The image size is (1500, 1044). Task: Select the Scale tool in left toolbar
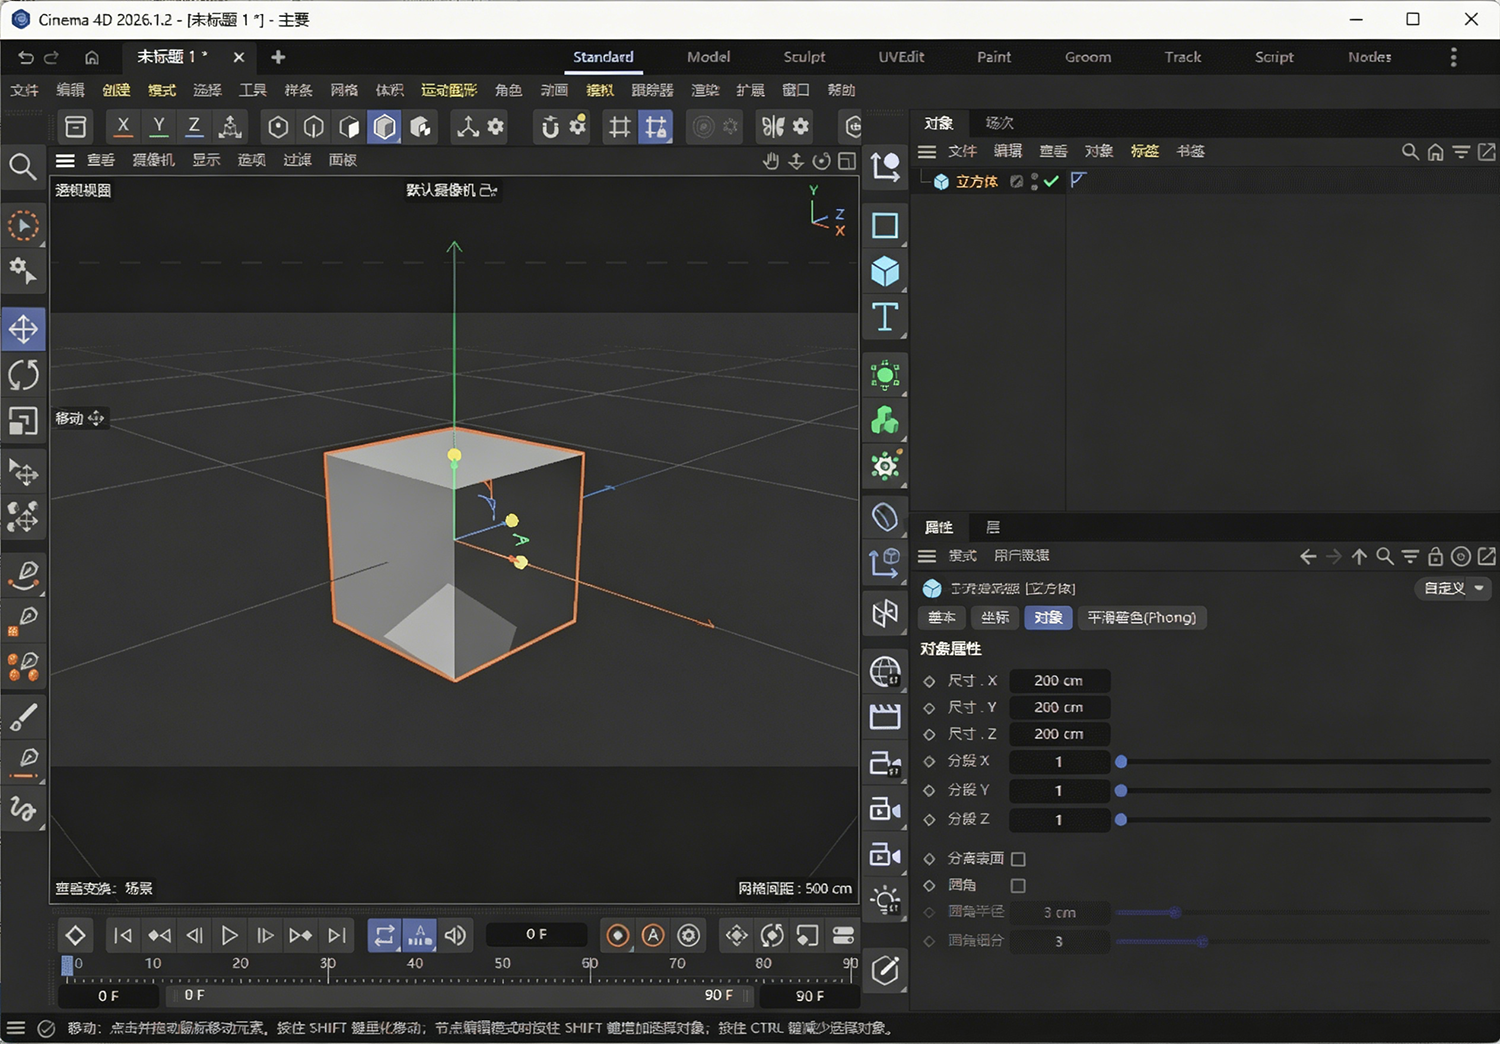coord(23,421)
